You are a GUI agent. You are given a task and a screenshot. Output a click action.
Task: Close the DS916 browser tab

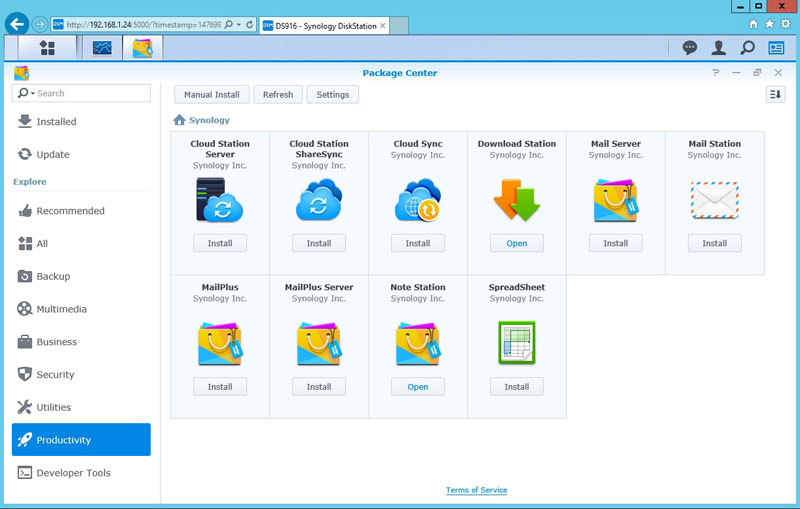383,26
